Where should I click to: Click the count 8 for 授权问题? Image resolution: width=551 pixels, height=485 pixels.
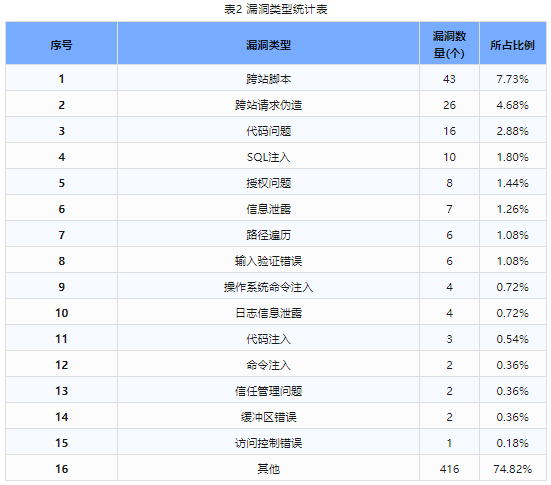[x=449, y=183]
